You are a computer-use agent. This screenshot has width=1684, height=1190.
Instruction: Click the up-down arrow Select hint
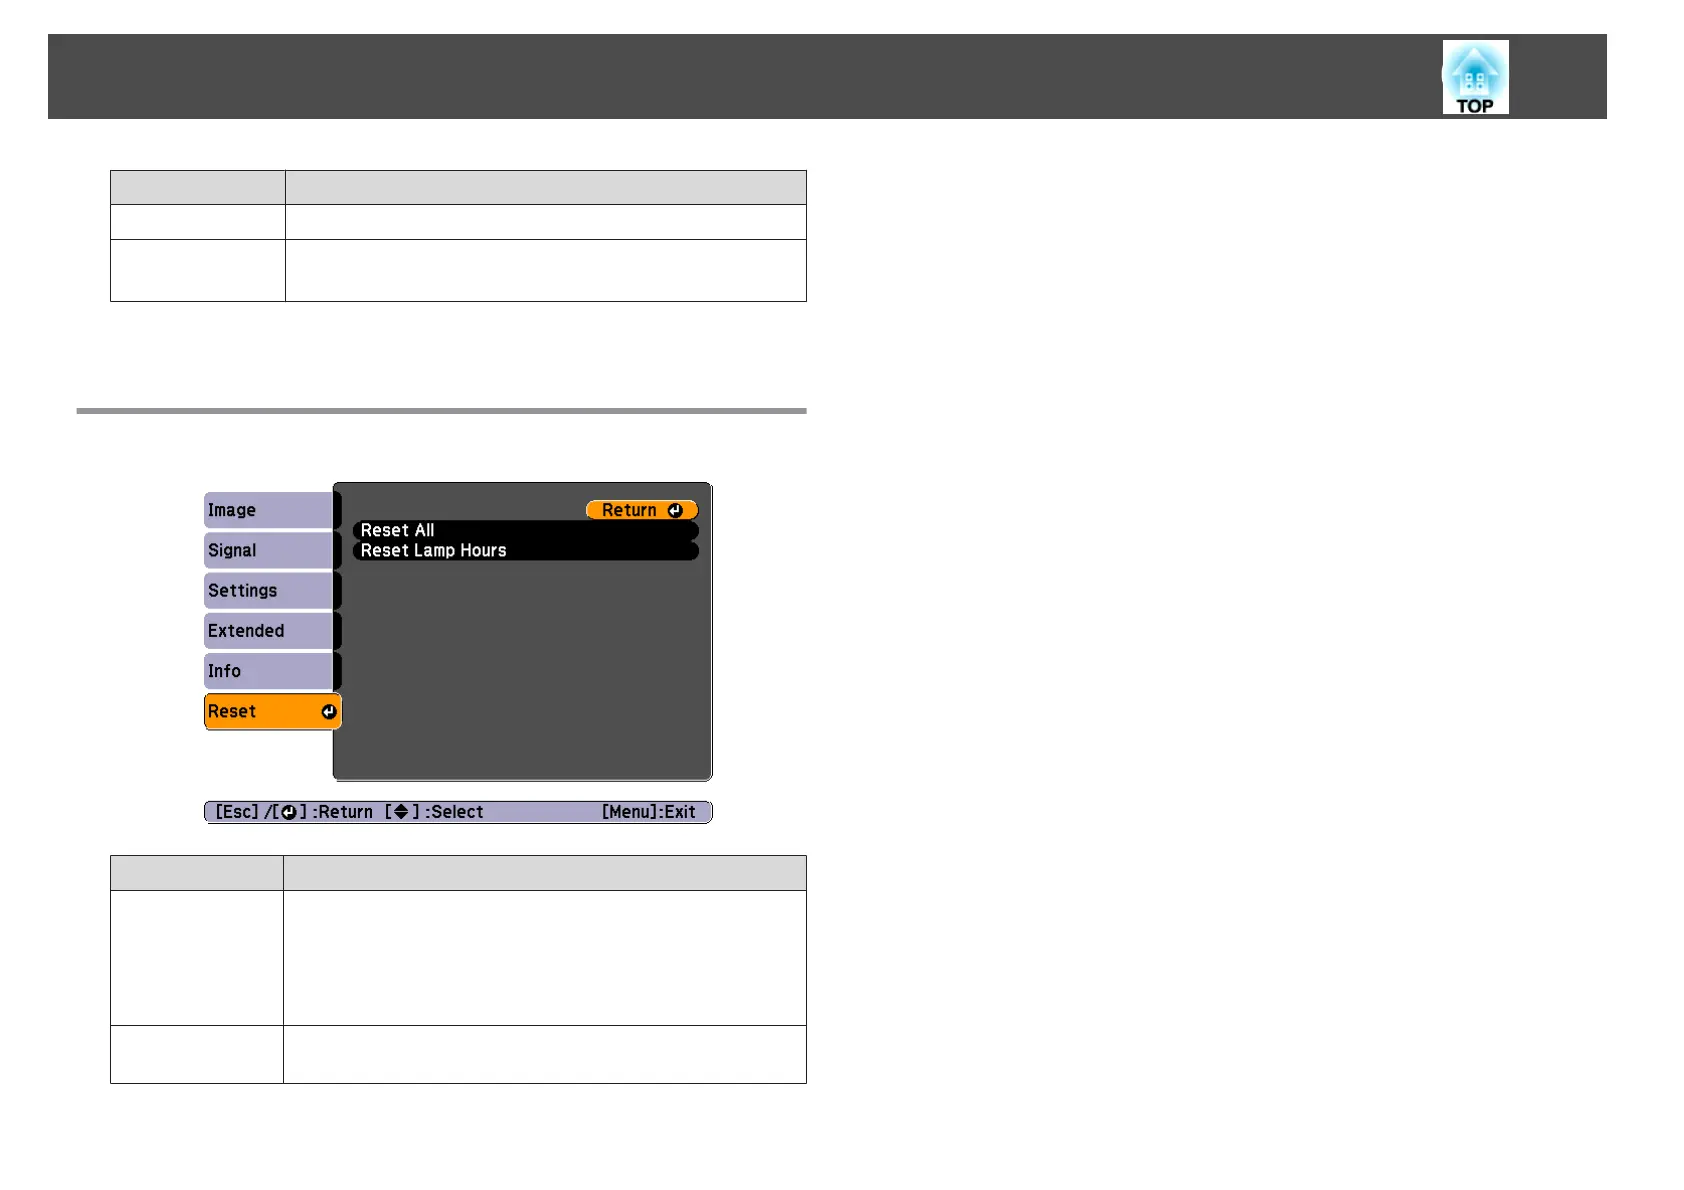(434, 812)
